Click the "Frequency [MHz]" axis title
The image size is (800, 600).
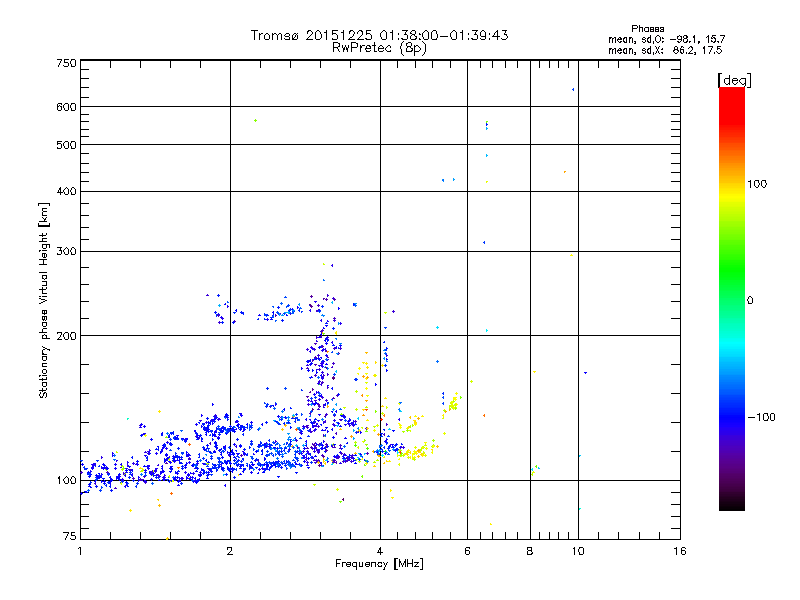[379, 564]
